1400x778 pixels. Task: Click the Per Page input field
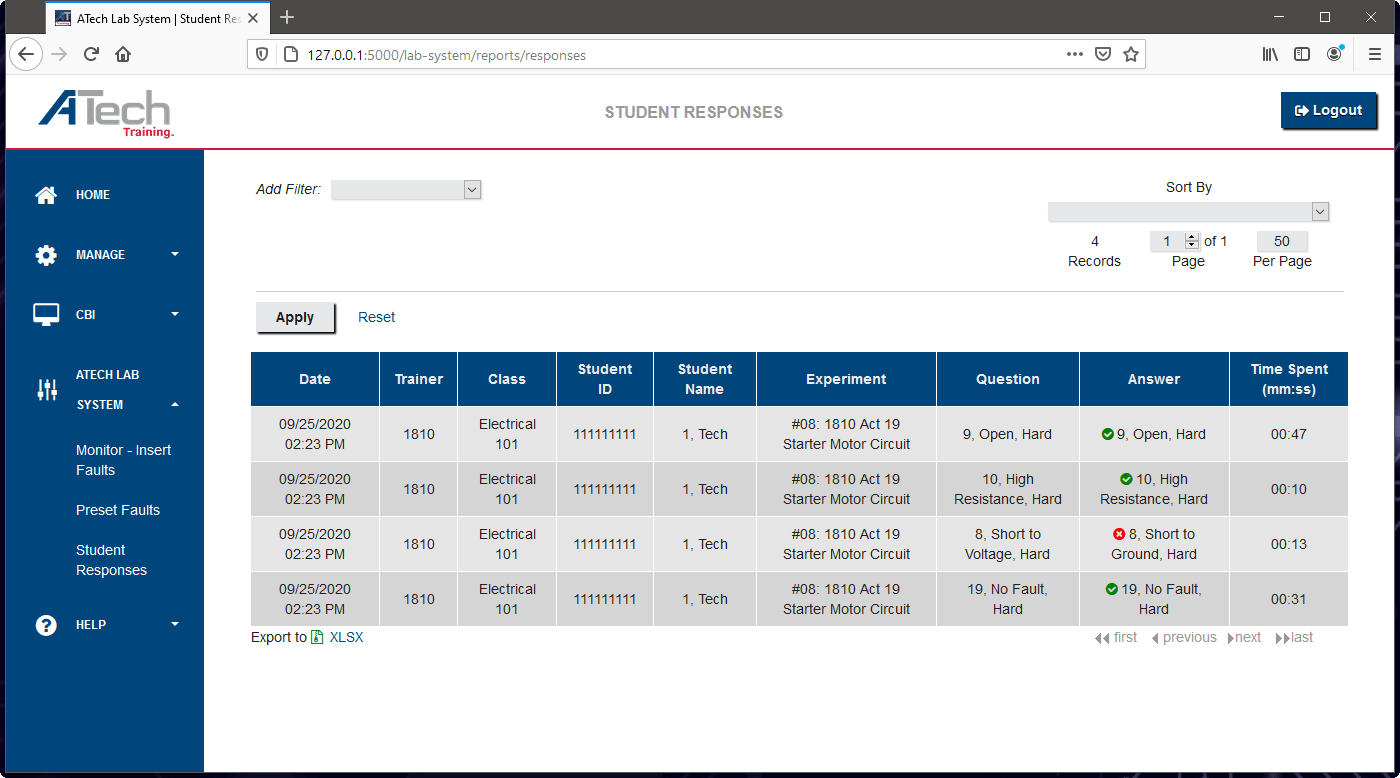pos(1282,241)
